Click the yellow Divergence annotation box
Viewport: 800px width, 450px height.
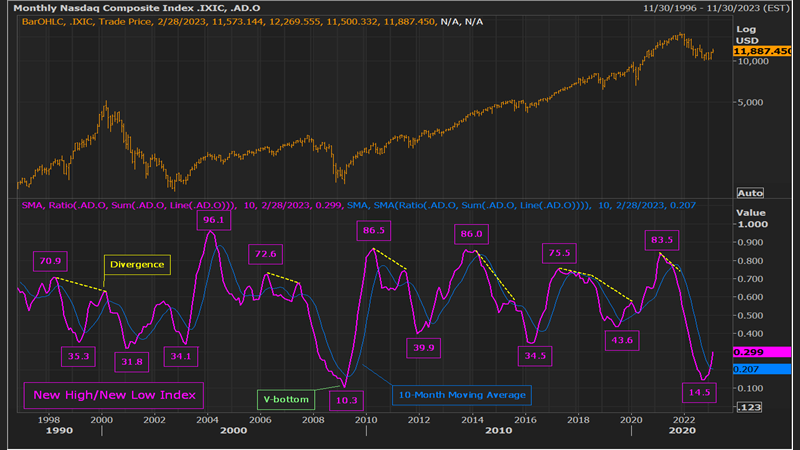[138, 265]
